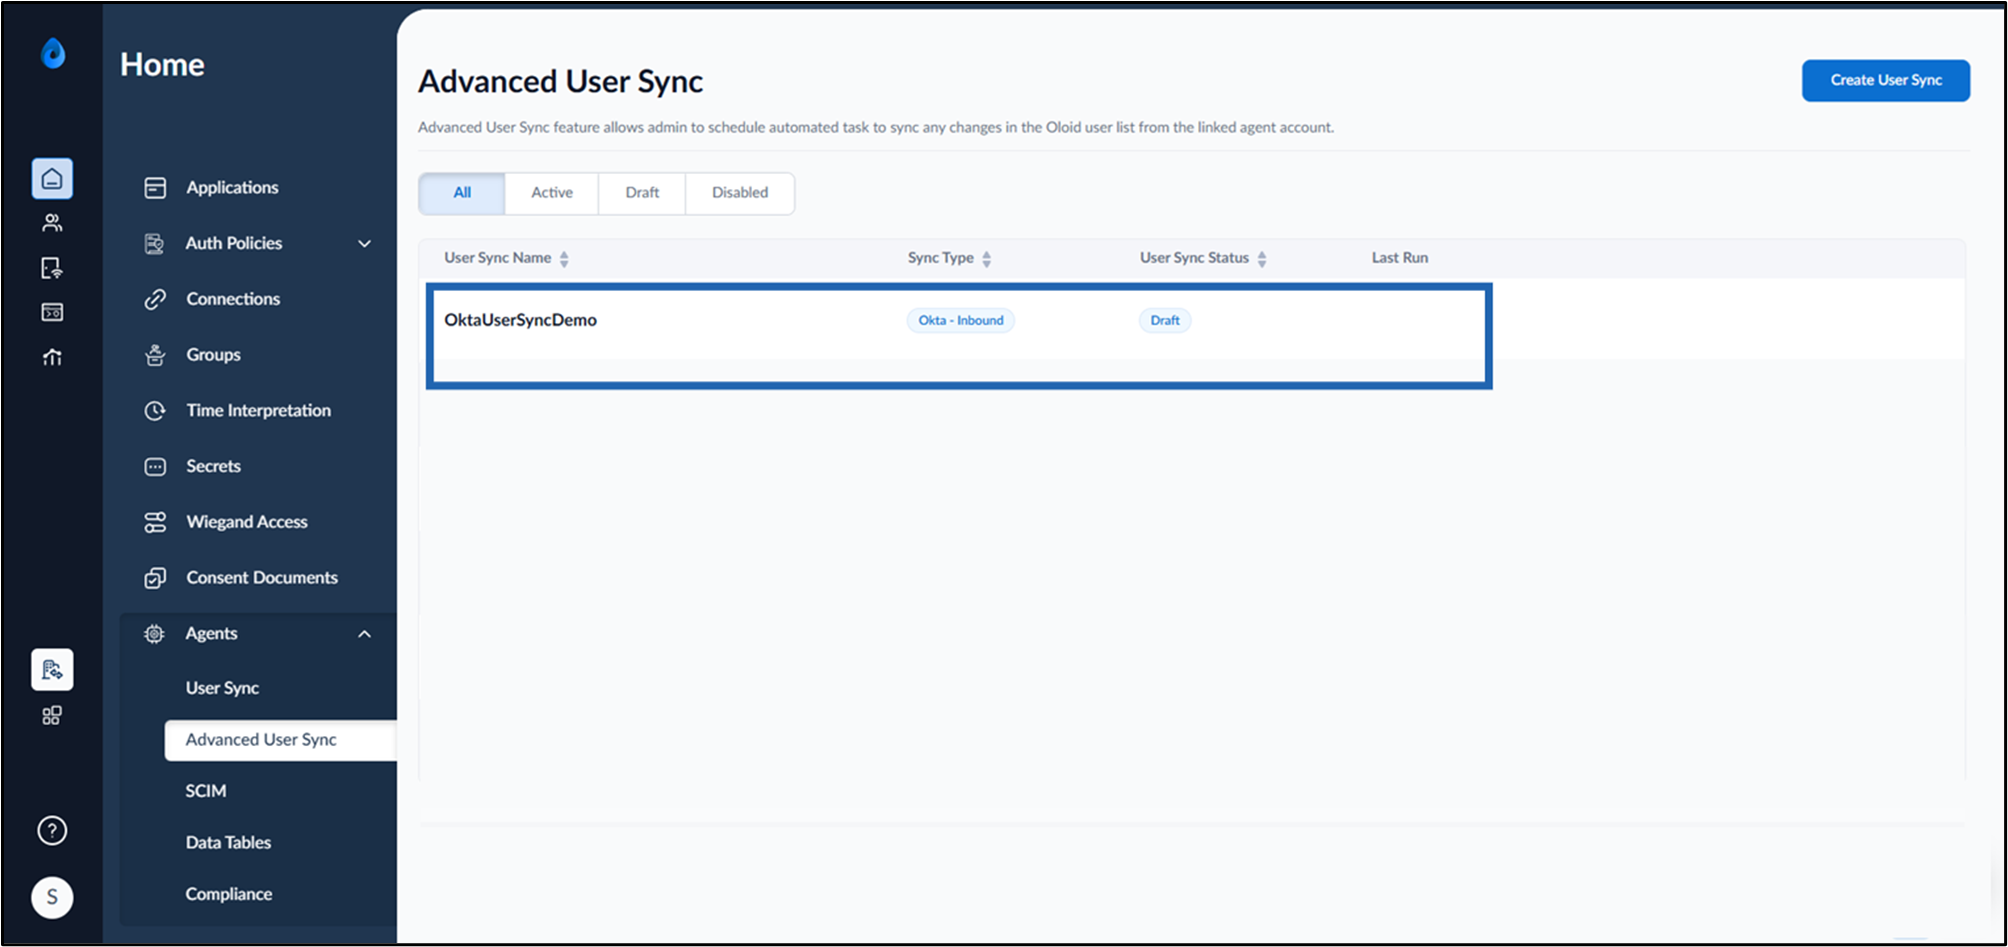Open Compliance under Agents
The width and height of the screenshot is (2008, 947).
click(x=229, y=894)
